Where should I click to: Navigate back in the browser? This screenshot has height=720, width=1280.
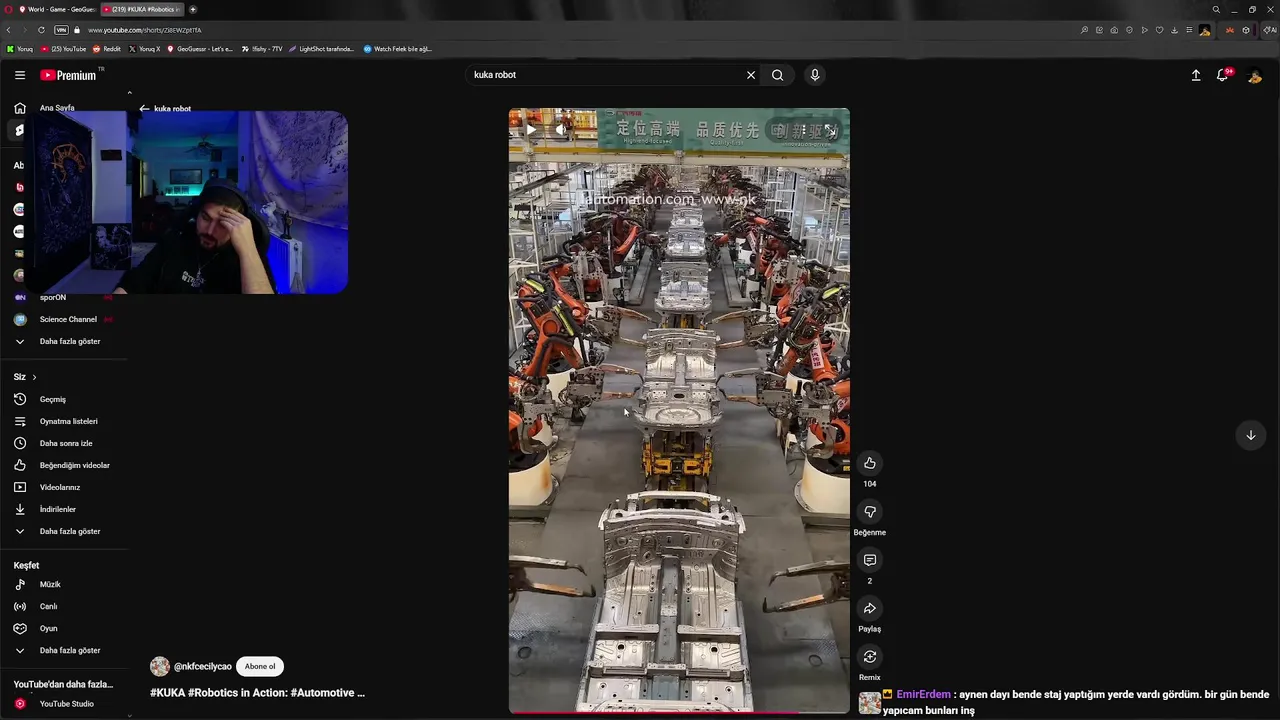click(9, 30)
